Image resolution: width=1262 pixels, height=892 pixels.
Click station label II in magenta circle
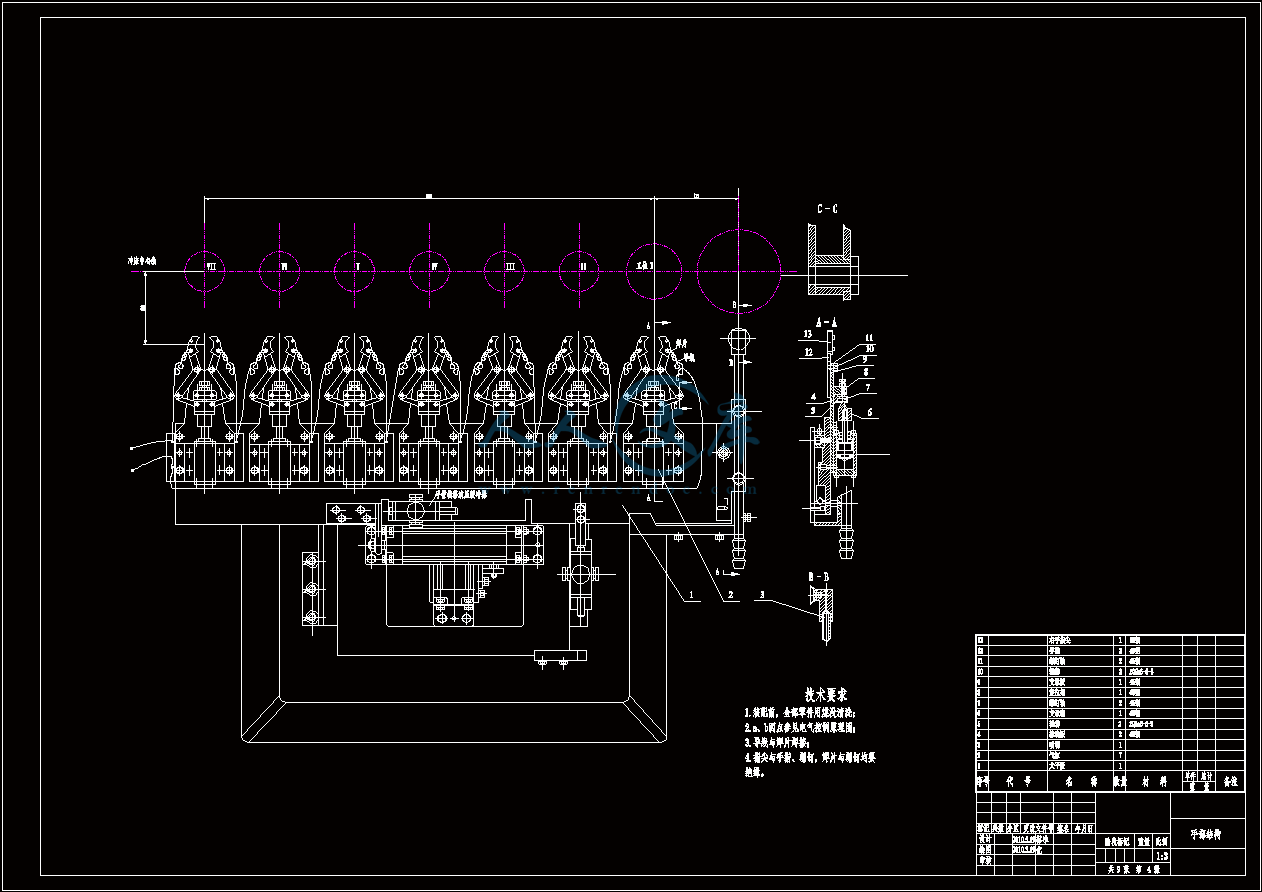(584, 267)
